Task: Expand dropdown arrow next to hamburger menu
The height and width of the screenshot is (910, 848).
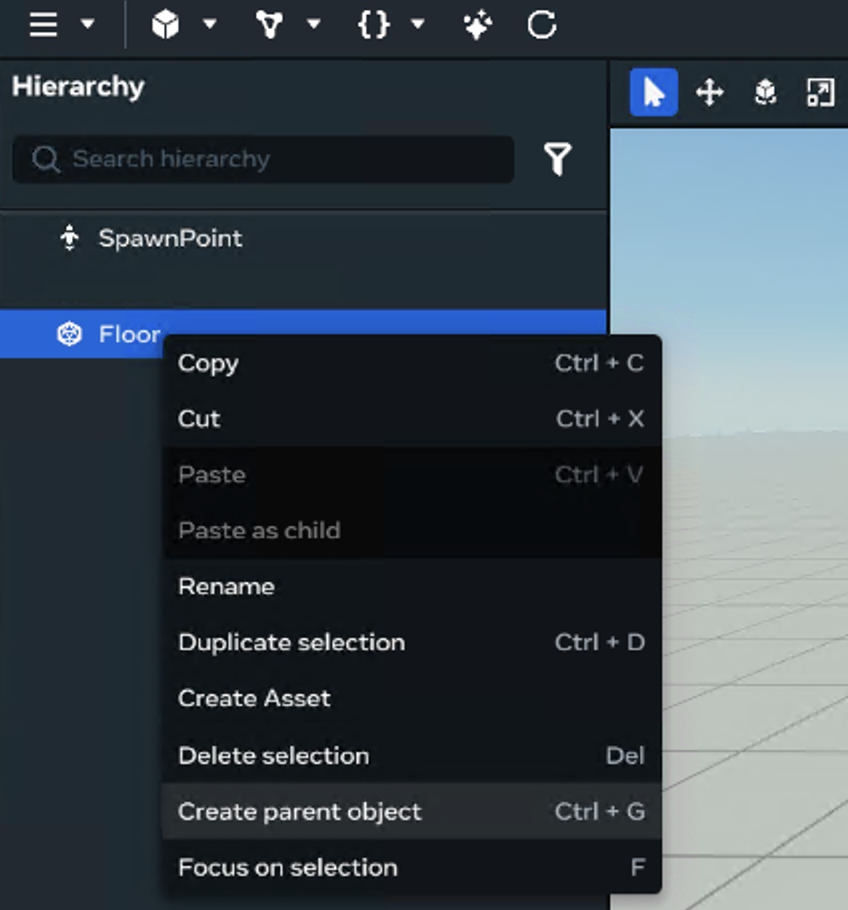Action: coord(88,25)
